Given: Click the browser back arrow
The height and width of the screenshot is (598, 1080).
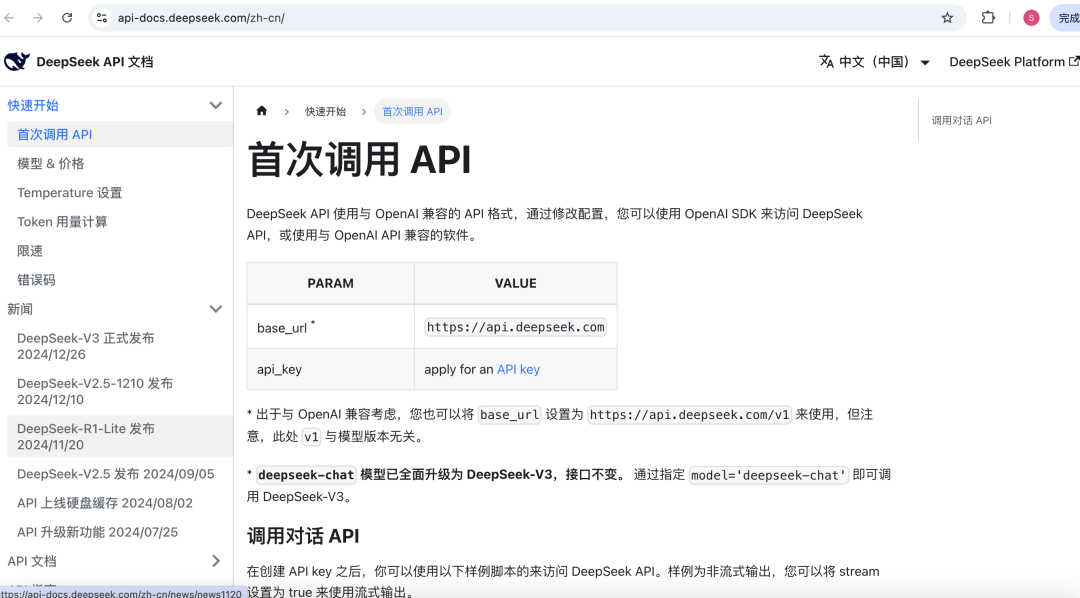Looking at the screenshot, I should tap(10, 18).
